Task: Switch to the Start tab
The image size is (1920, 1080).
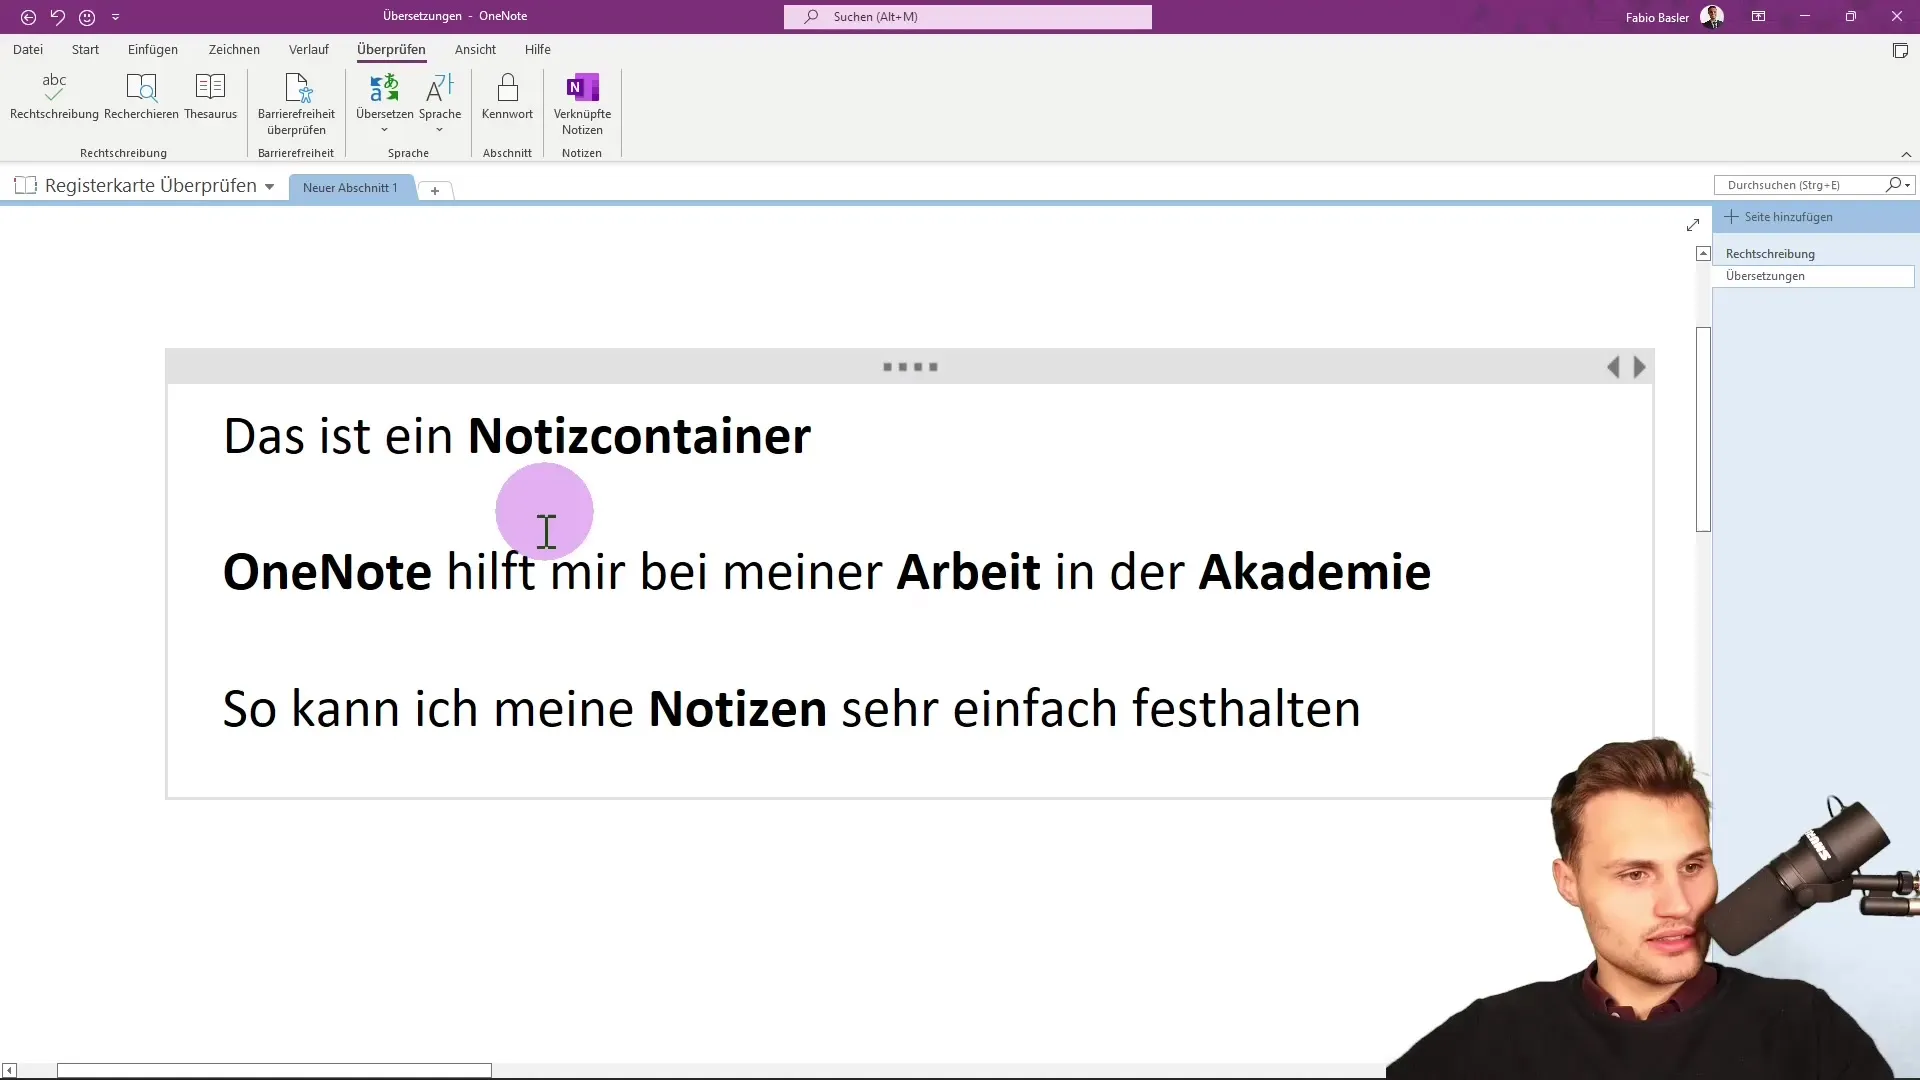Action: click(x=85, y=49)
